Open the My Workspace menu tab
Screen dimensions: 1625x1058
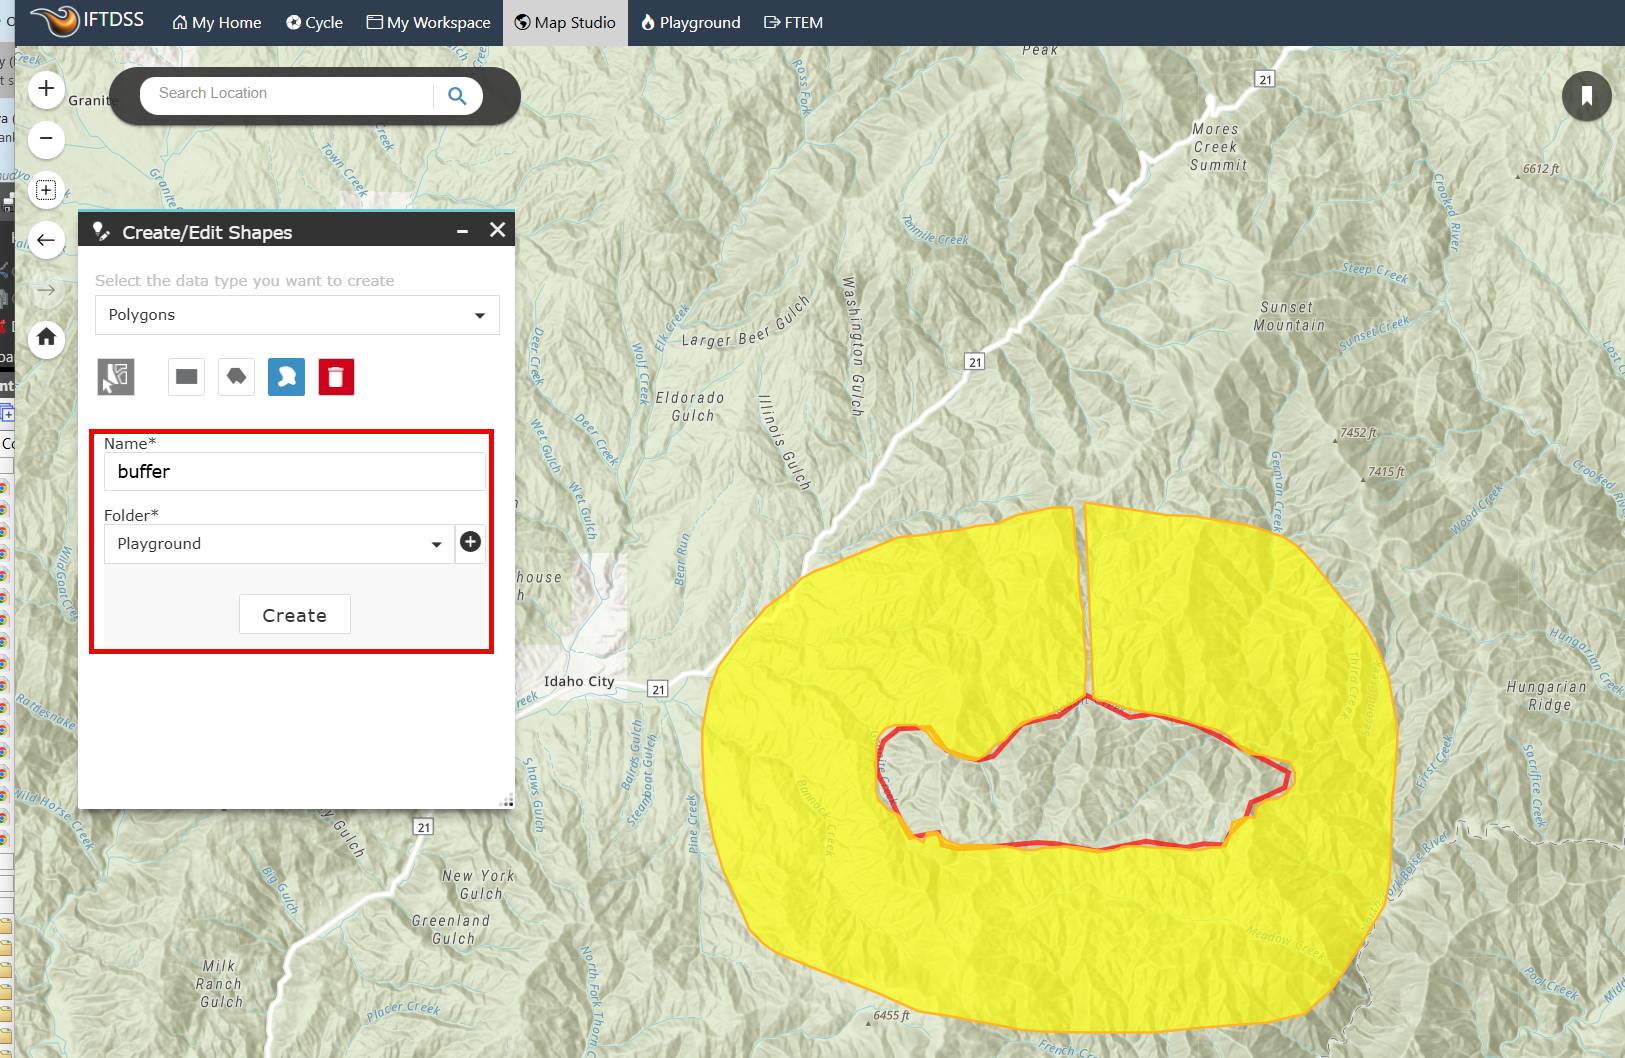click(x=429, y=22)
